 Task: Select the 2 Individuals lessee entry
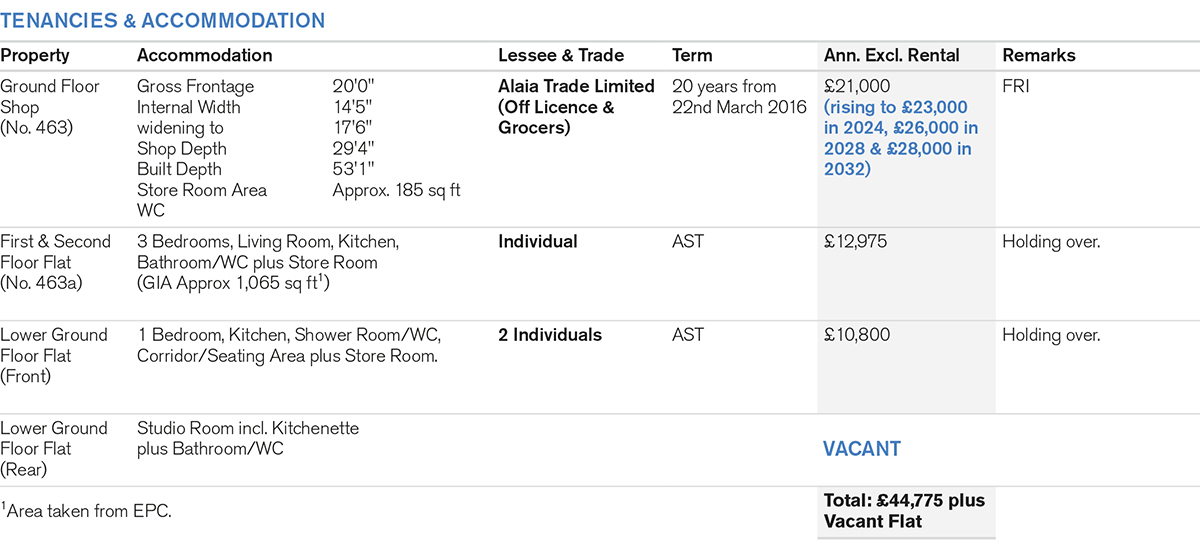(550, 335)
